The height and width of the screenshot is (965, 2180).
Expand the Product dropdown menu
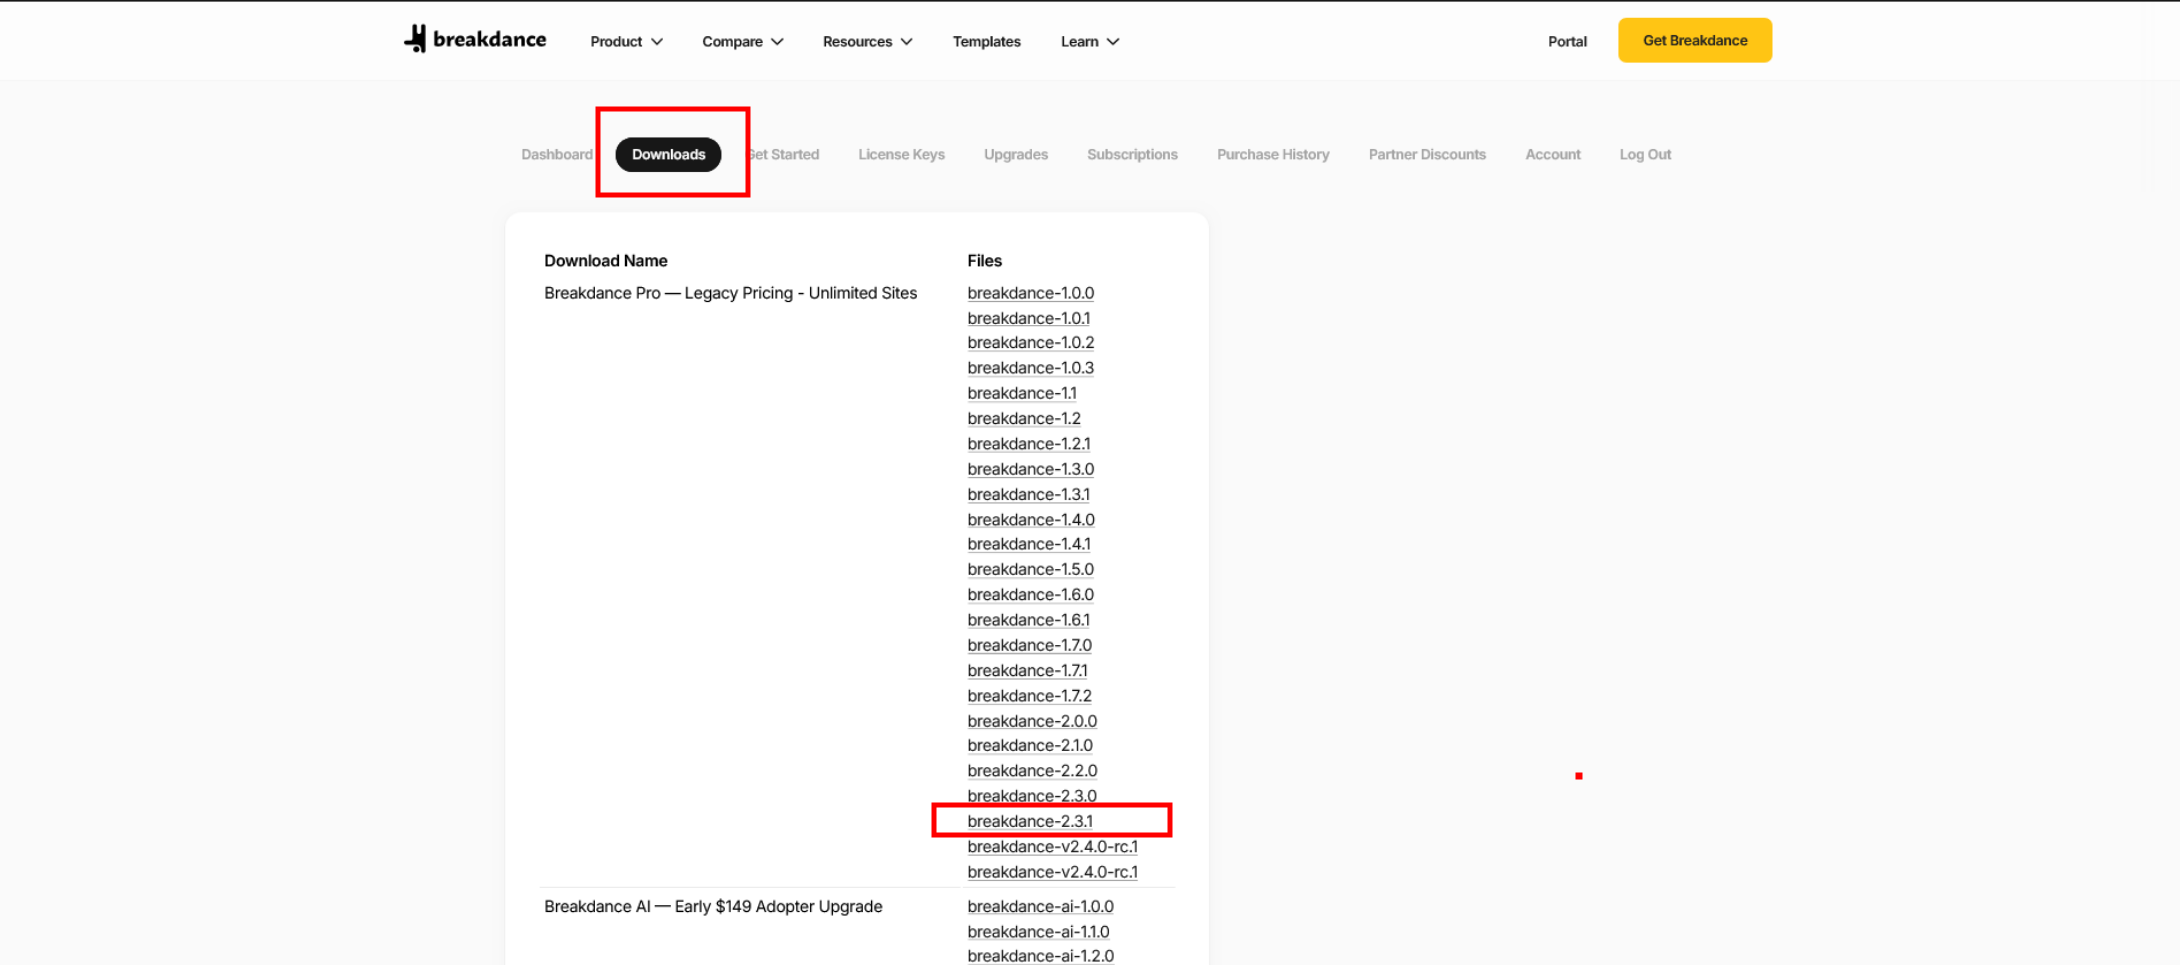click(x=626, y=41)
